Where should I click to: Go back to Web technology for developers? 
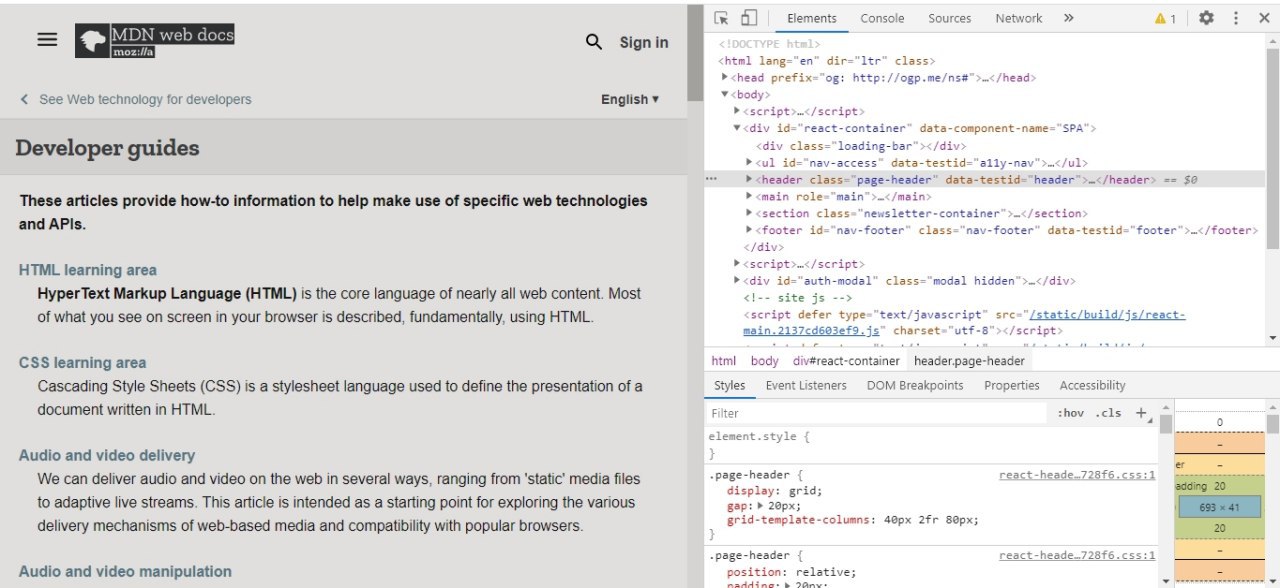[x=136, y=99]
